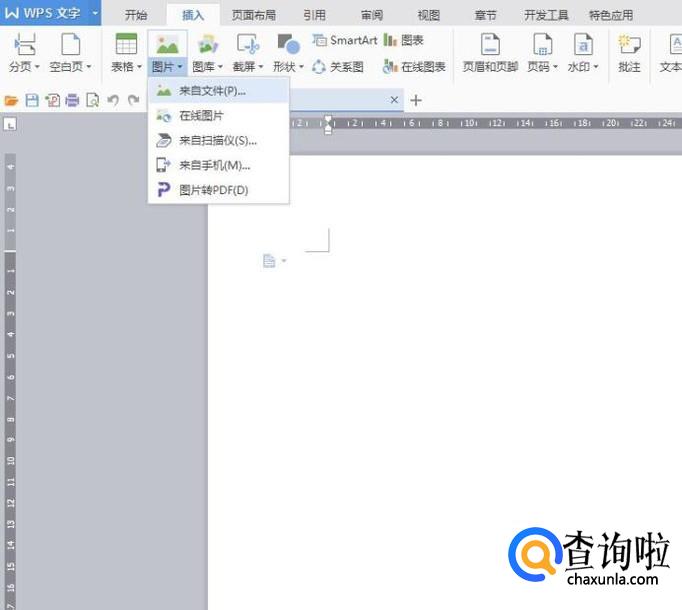Screen dimensions: 682x610
Task: Insert SmartArt from the ribbon
Action: click(x=345, y=40)
